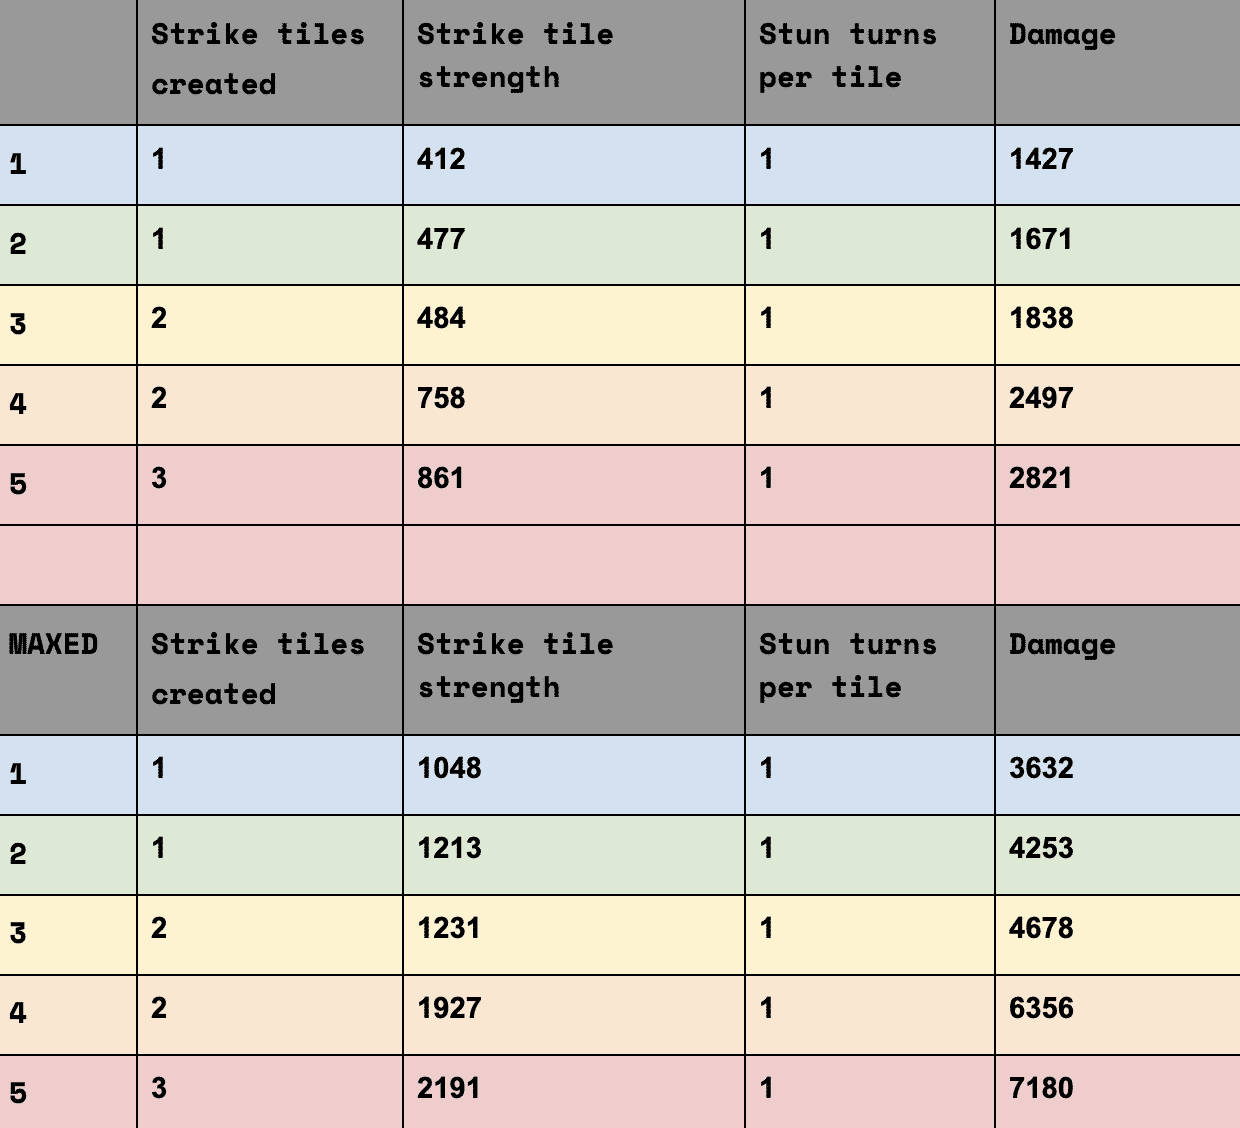Image resolution: width=1240 pixels, height=1128 pixels.
Task: Click the lower 'Damage' column header
Action: [1118, 670]
